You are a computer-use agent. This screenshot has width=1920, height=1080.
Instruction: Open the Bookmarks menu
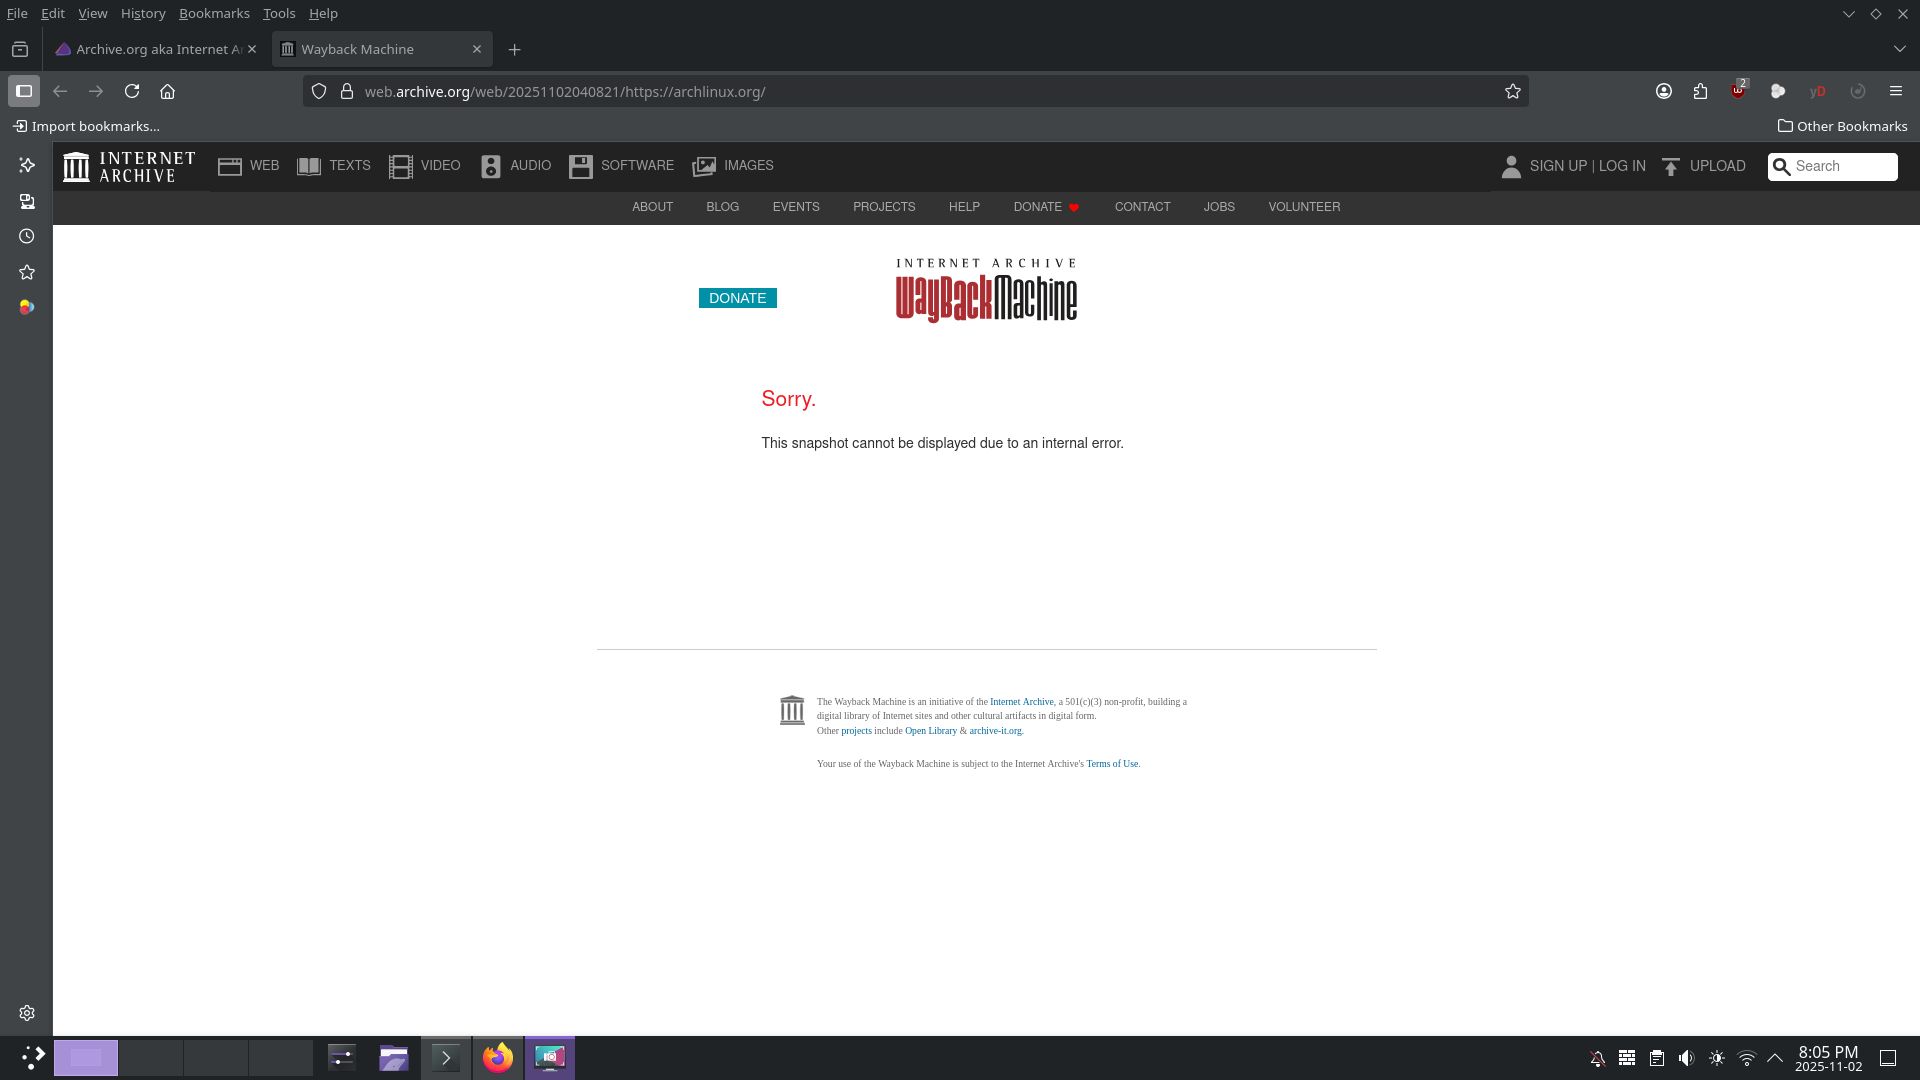click(x=214, y=13)
